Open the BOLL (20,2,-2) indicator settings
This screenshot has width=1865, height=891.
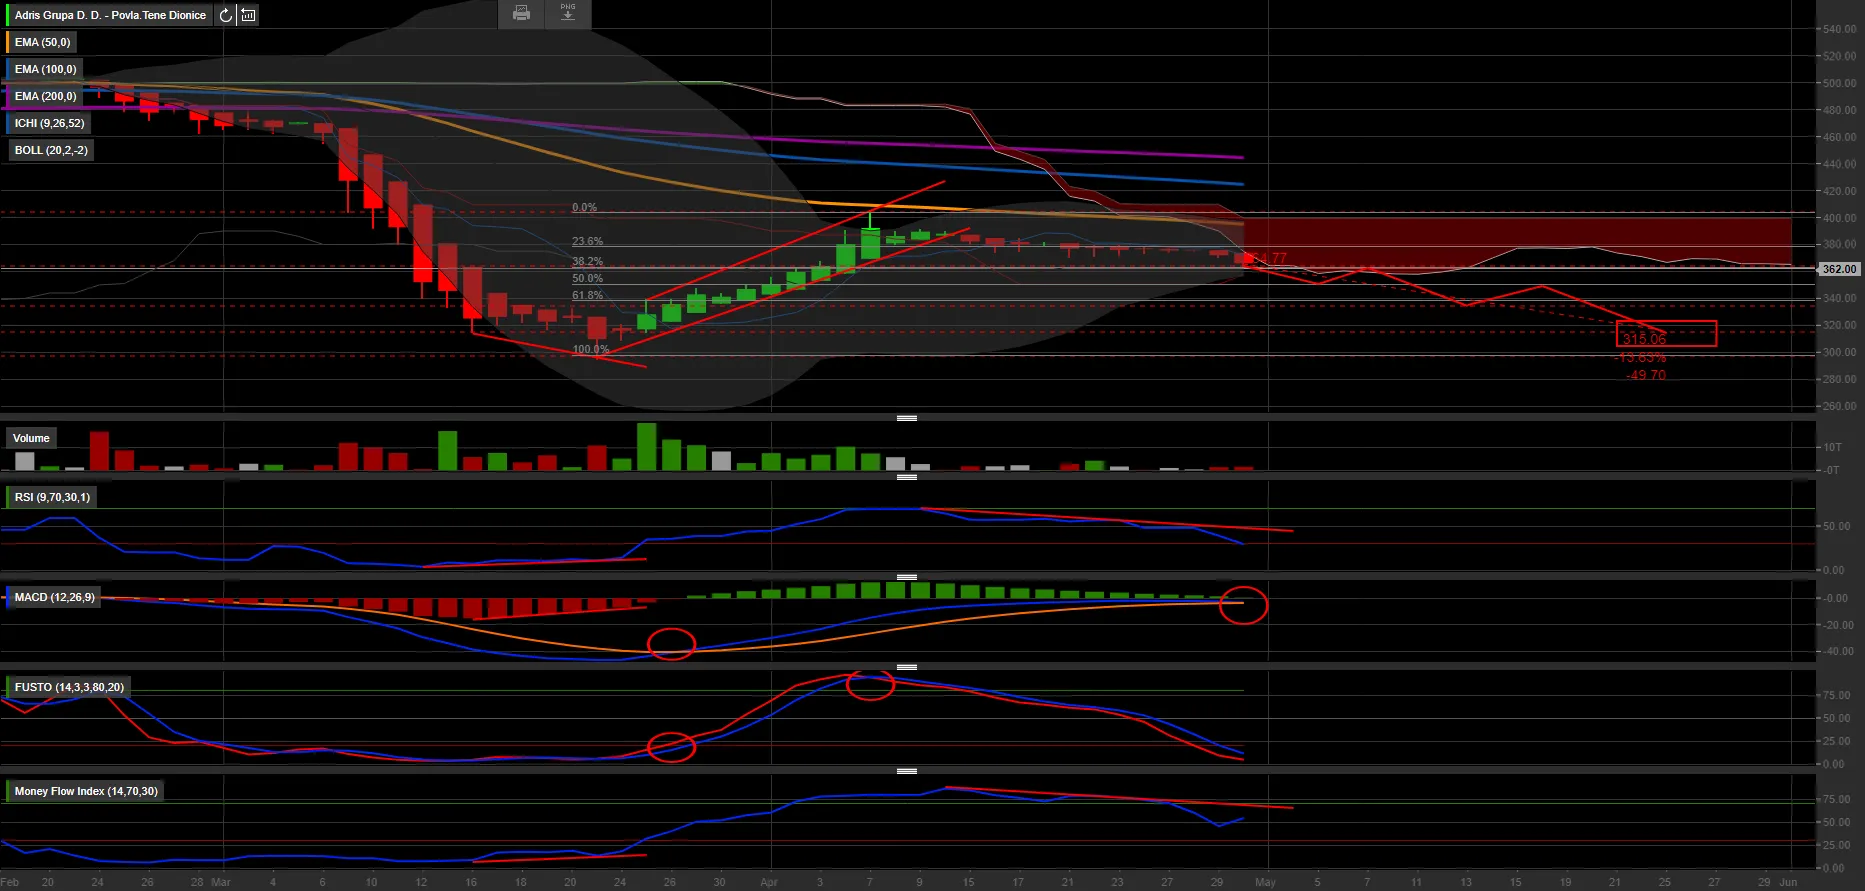pyautogui.click(x=51, y=150)
